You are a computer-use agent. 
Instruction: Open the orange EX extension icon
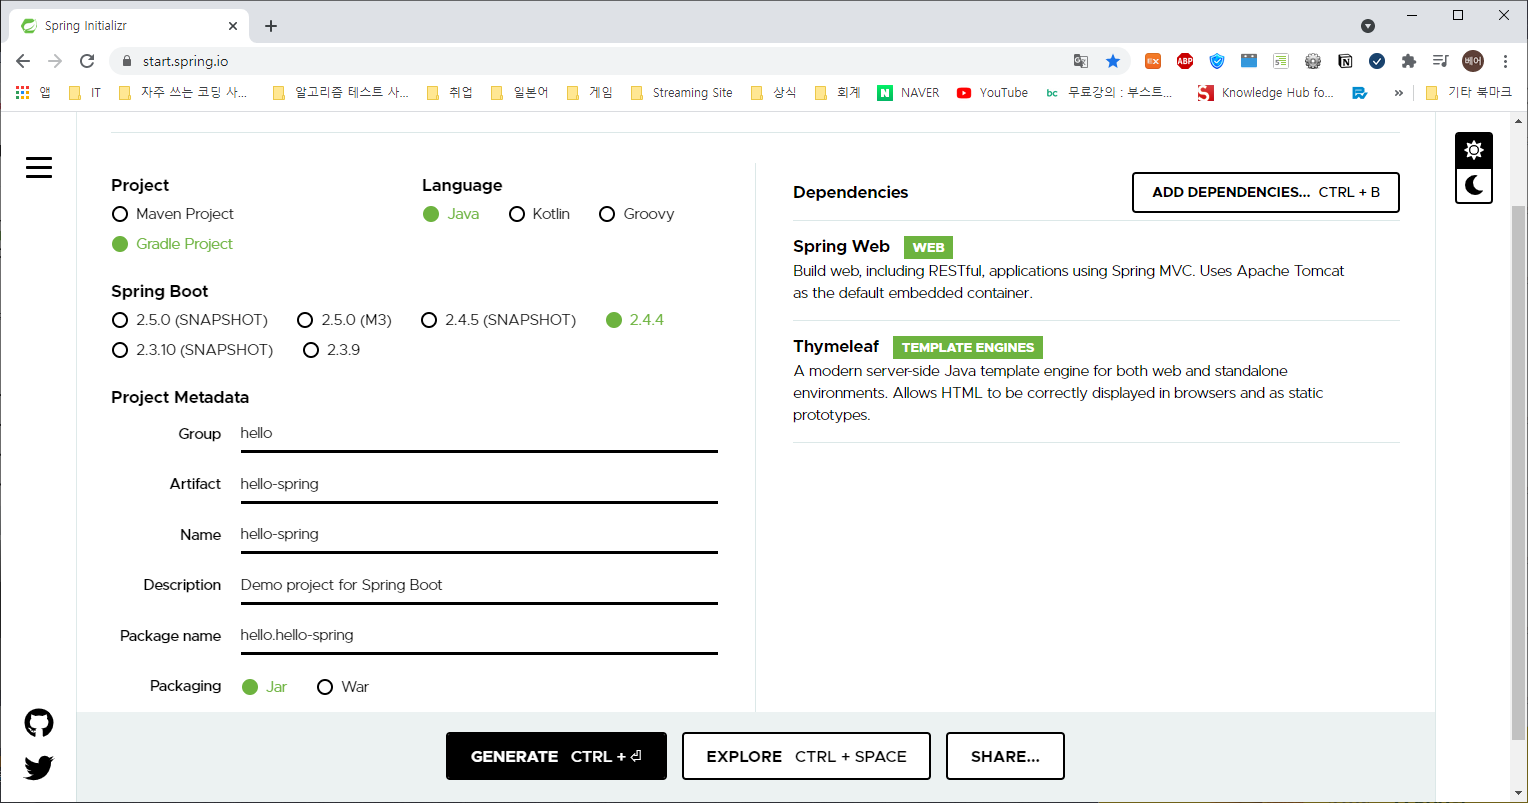(1153, 61)
